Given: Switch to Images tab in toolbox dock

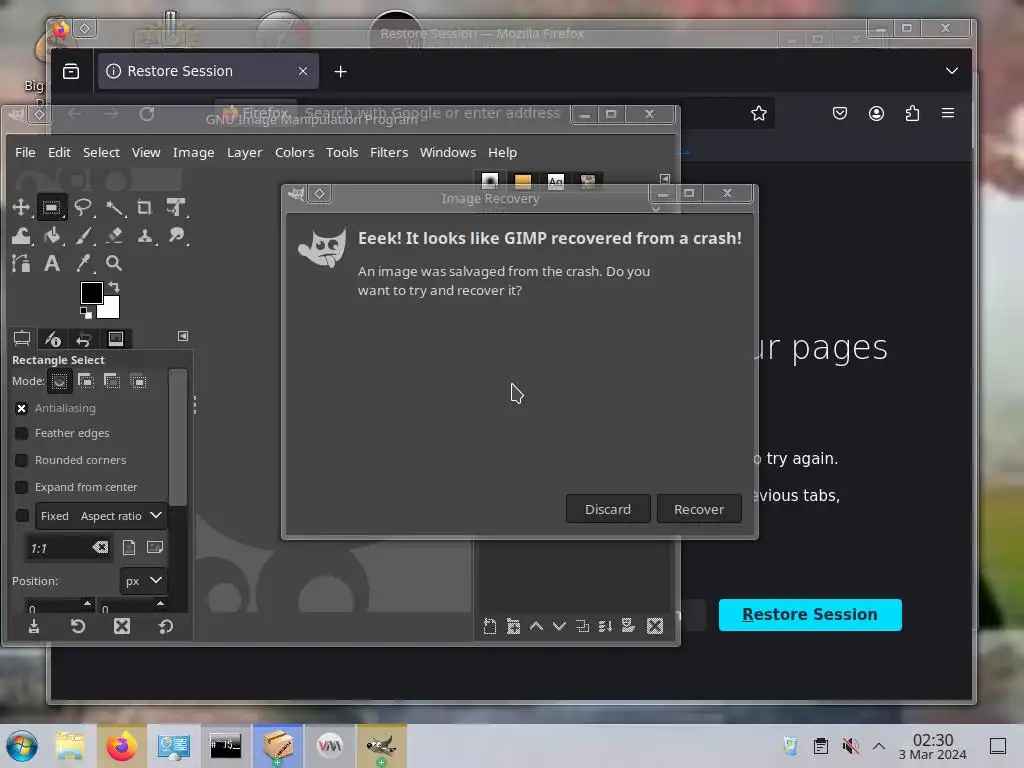Looking at the screenshot, I should [x=116, y=338].
